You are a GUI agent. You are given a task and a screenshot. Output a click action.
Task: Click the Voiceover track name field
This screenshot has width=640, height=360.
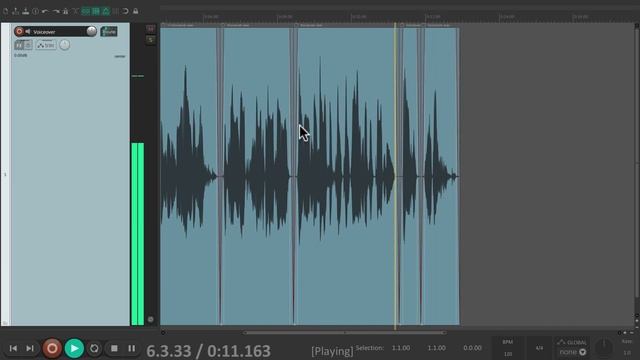tap(58, 32)
